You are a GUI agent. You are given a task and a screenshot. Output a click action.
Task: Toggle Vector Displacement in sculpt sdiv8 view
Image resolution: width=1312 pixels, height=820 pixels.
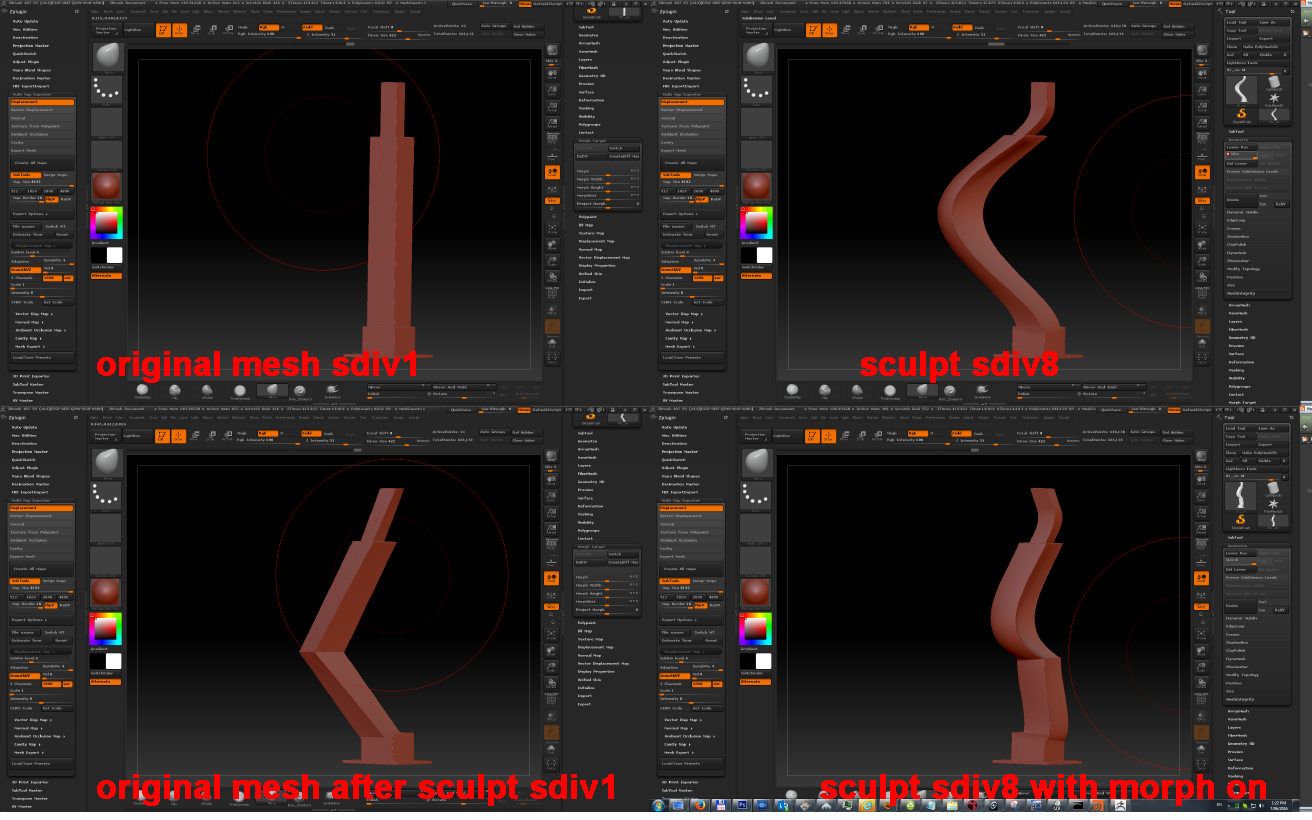(x=691, y=110)
